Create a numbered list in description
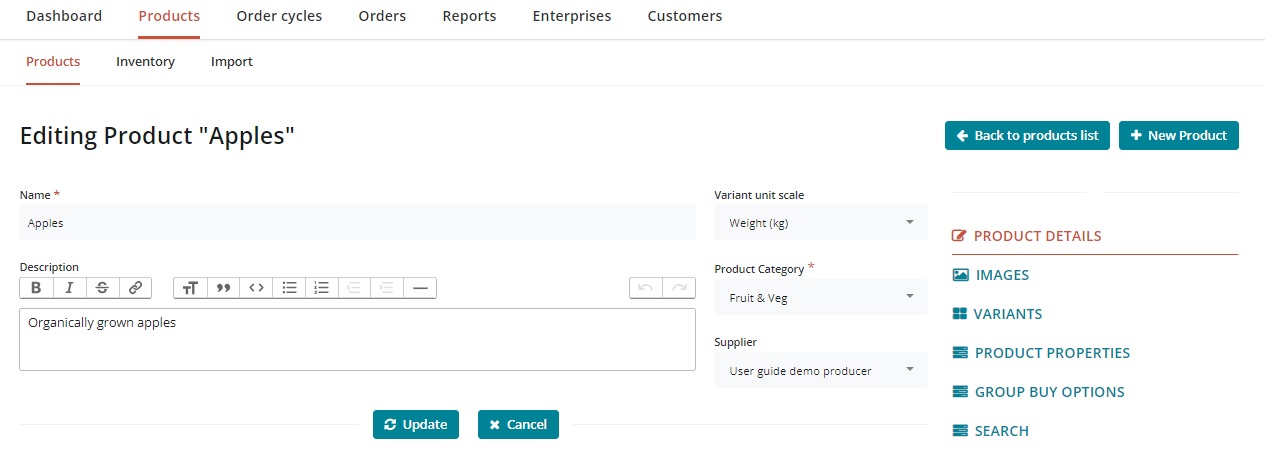 (x=321, y=288)
